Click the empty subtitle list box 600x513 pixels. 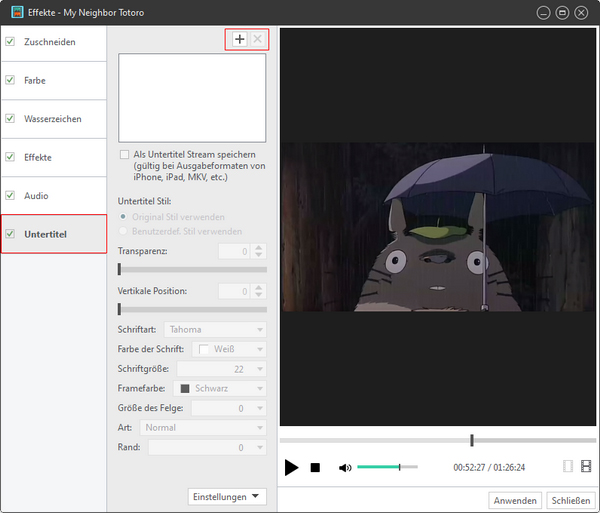(x=192, y=98)
